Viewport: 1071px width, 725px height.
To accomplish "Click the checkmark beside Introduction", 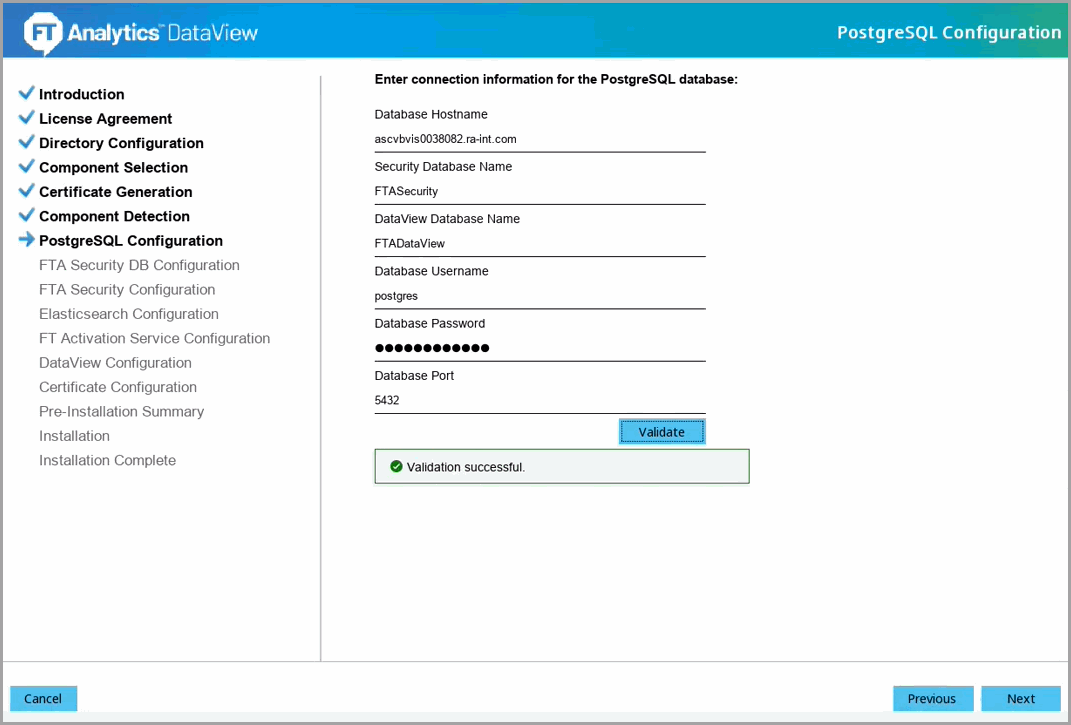I will click(27, 94).
